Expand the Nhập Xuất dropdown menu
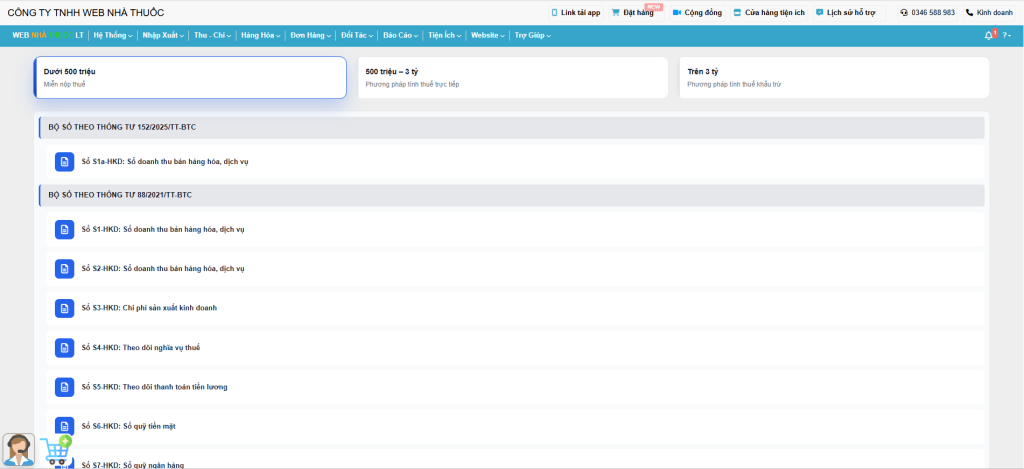The width and height of the screenshot is (1024, 469). (x=163, y=35)
